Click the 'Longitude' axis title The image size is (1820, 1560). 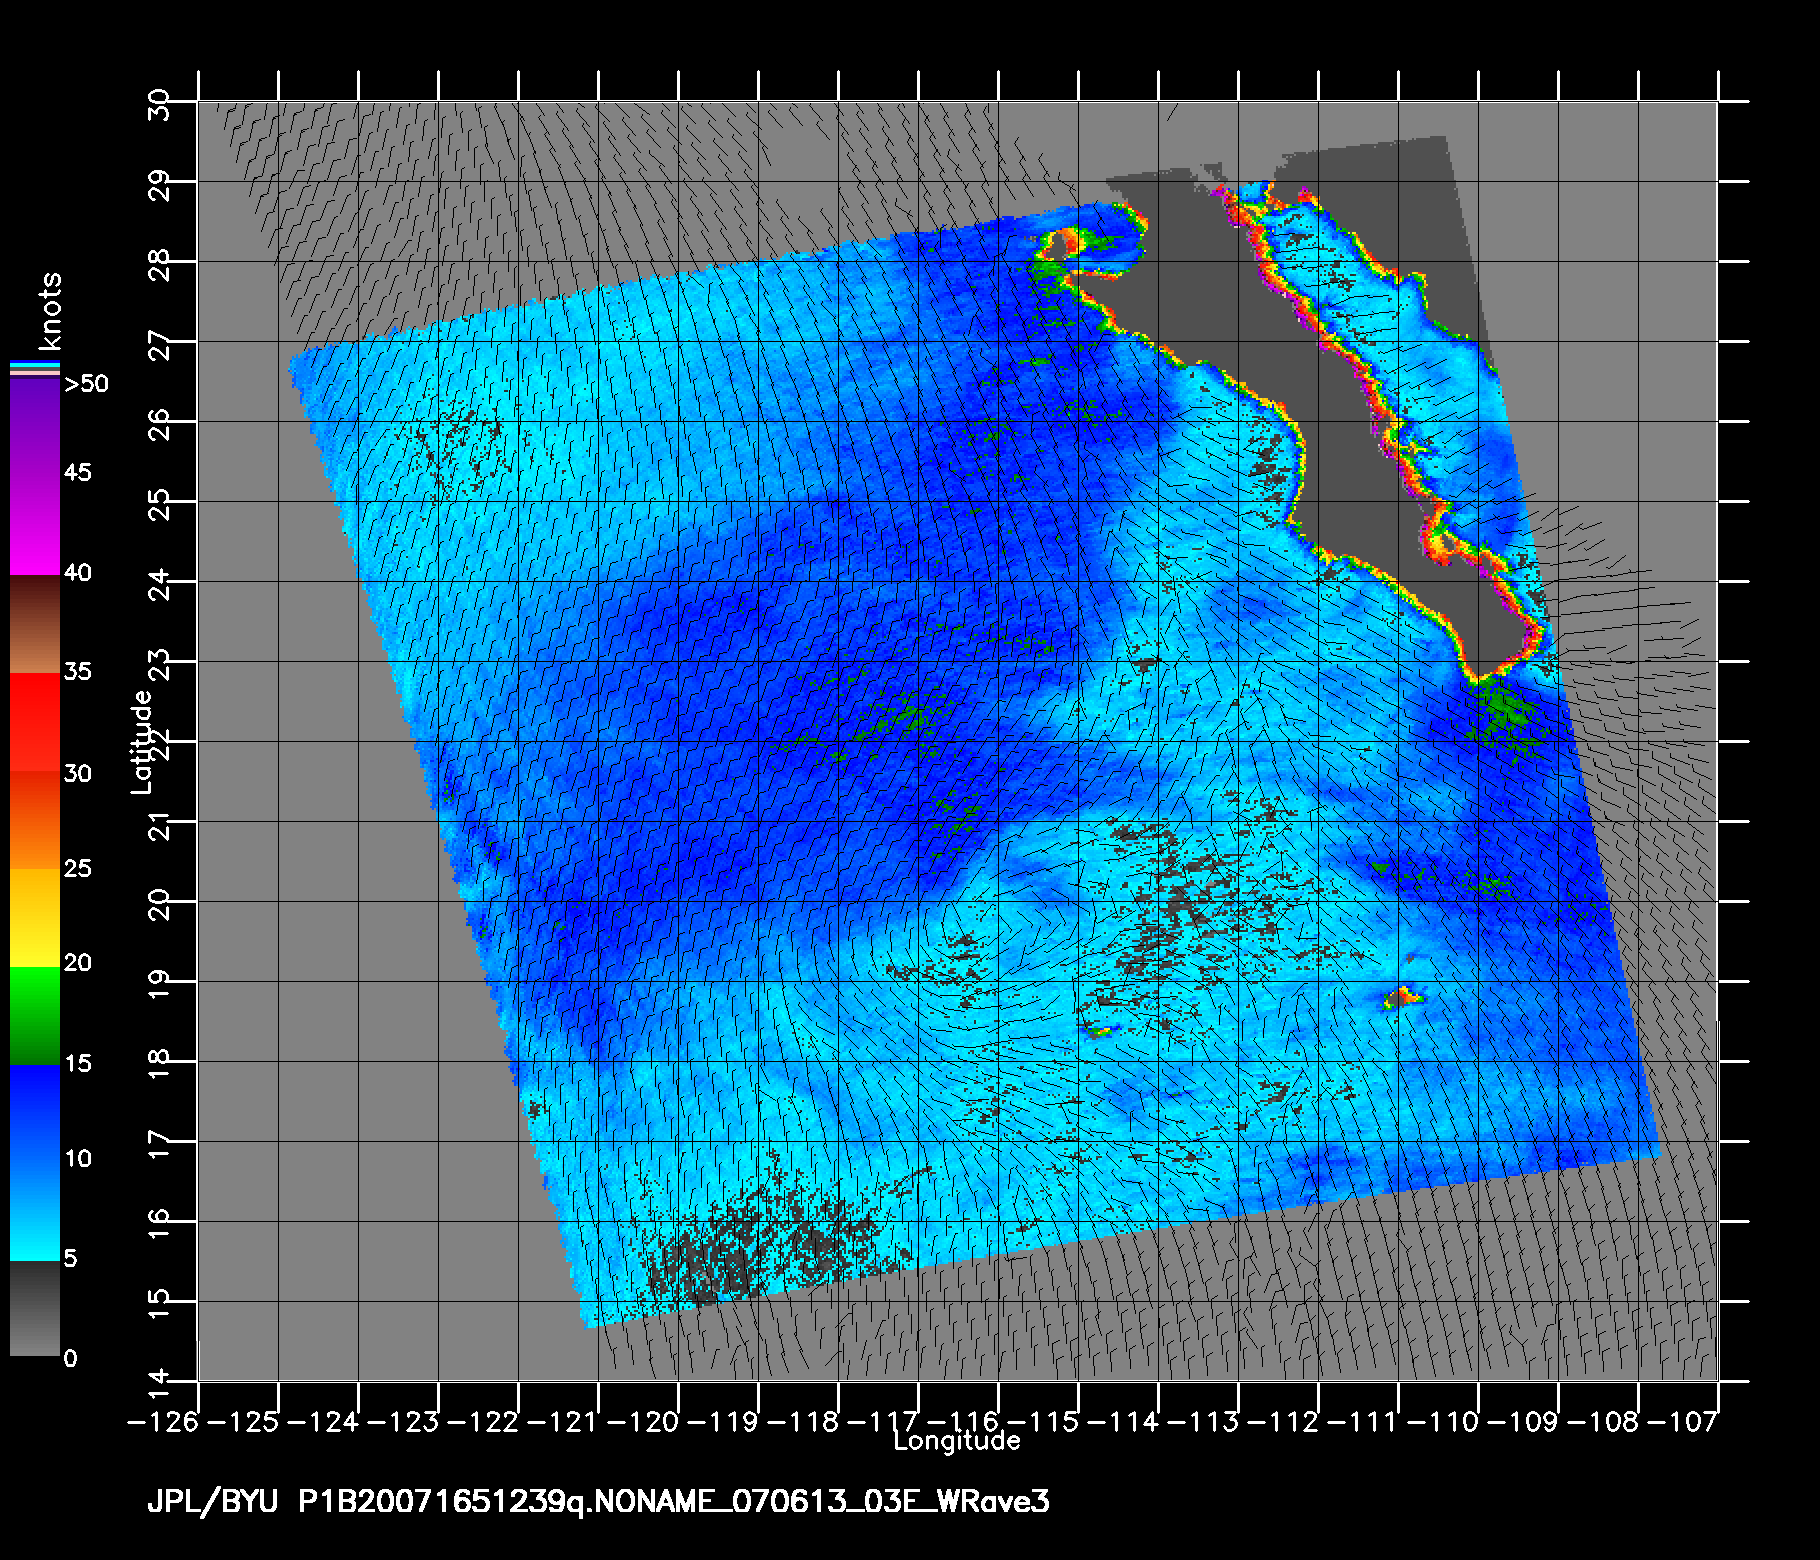tap(957, 1441)
